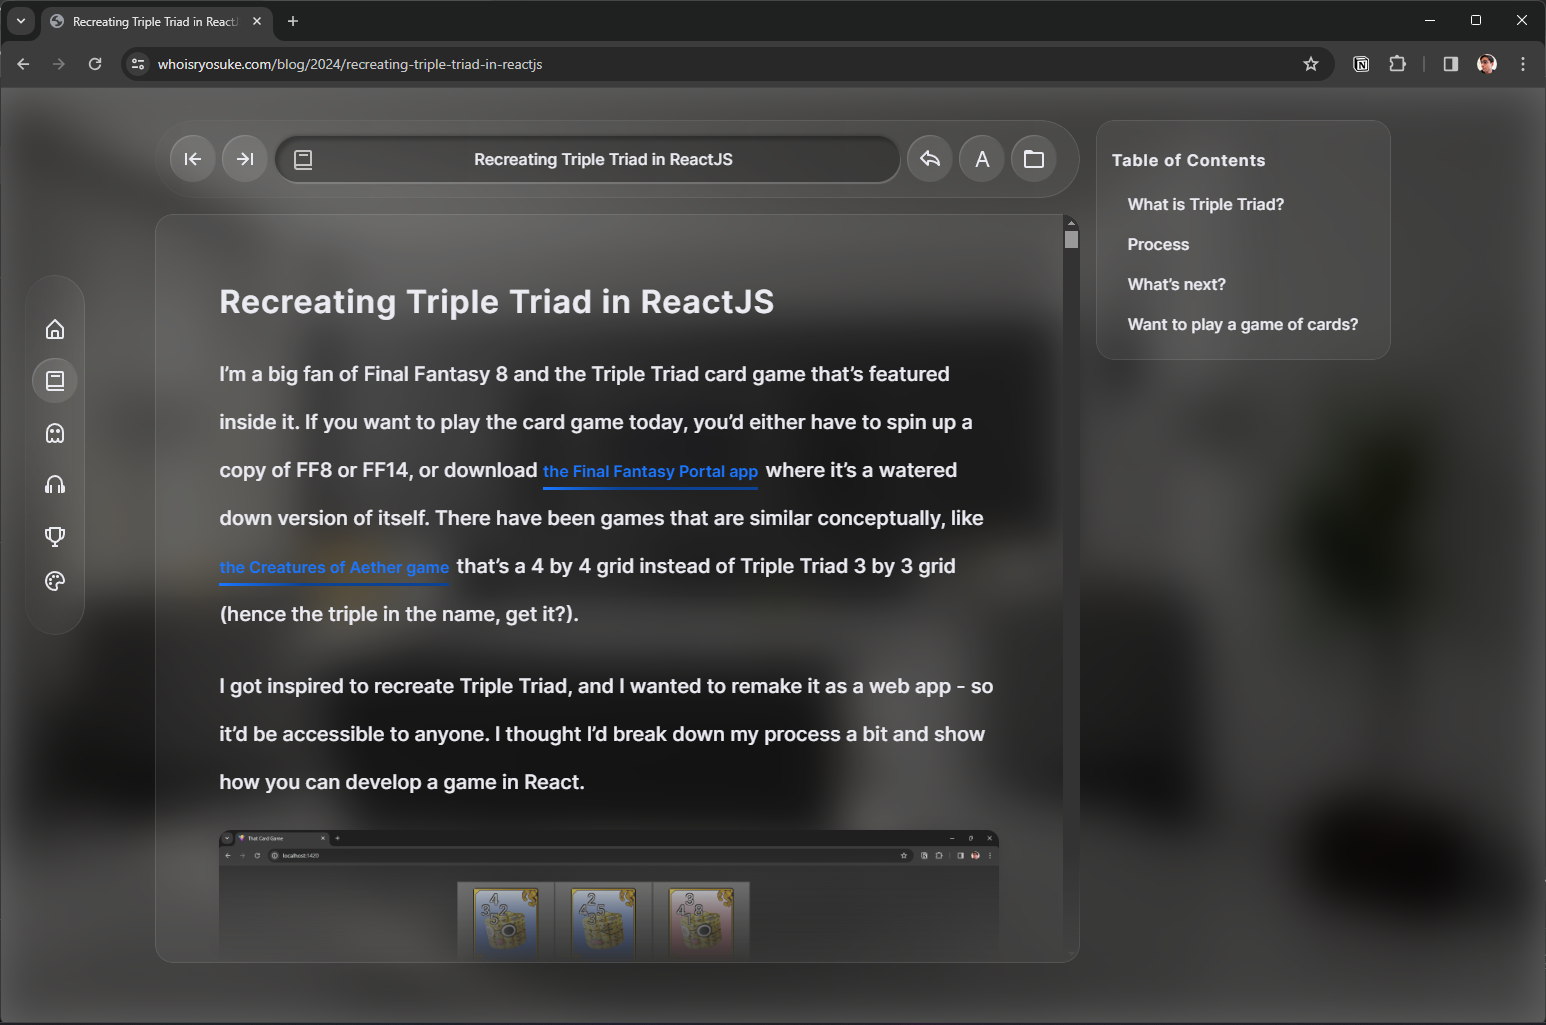Screen dimensions: 1546x1025
Task: Open the Home section in the sidebar
Action: [54, 328]
